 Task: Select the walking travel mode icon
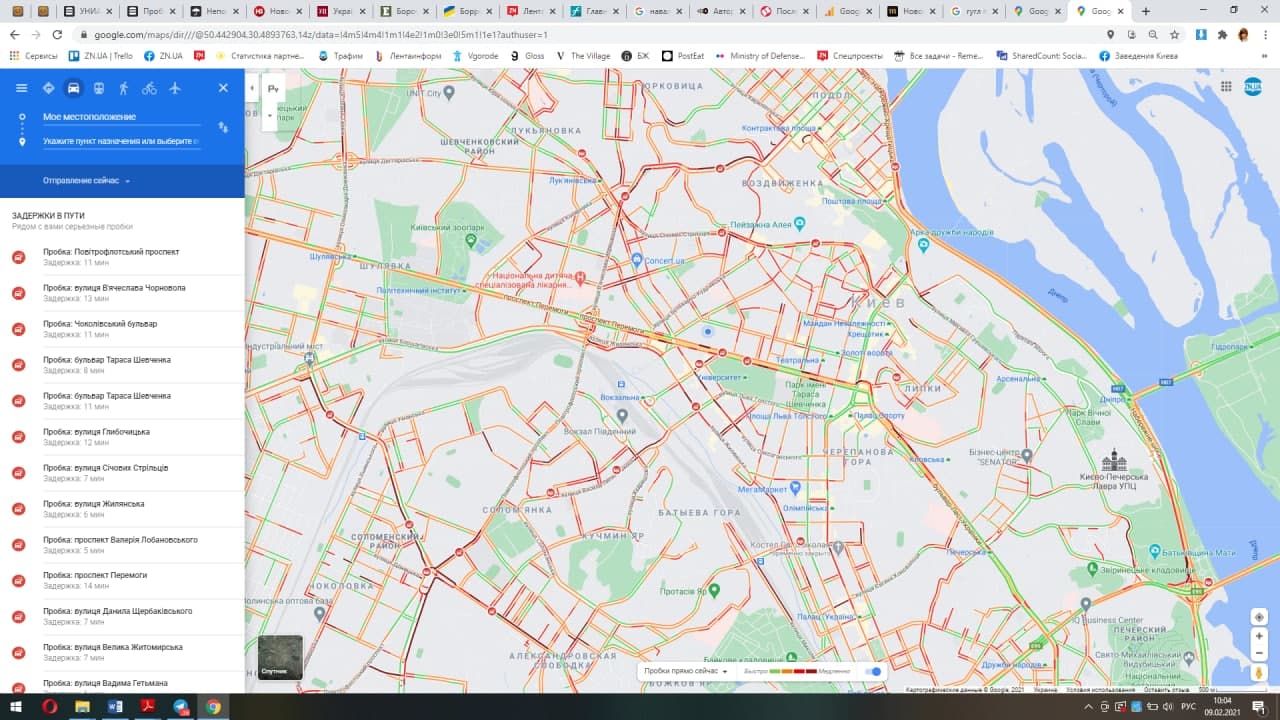[x=124, y=88]
